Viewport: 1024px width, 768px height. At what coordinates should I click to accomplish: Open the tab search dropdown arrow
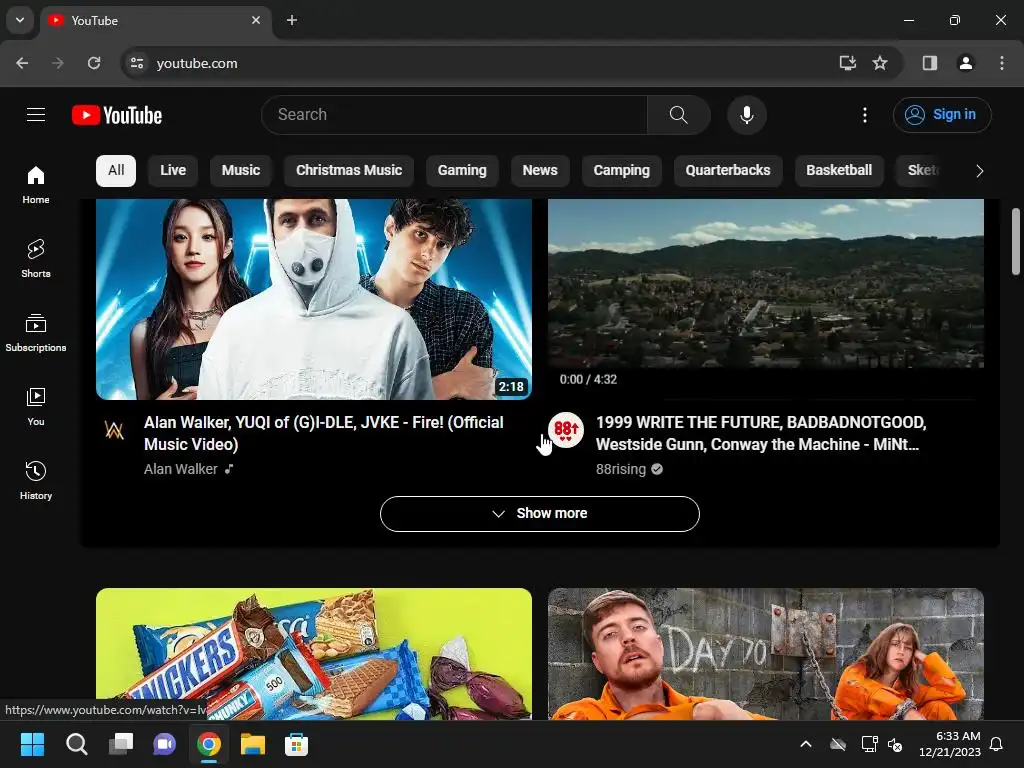coord(20,20)
